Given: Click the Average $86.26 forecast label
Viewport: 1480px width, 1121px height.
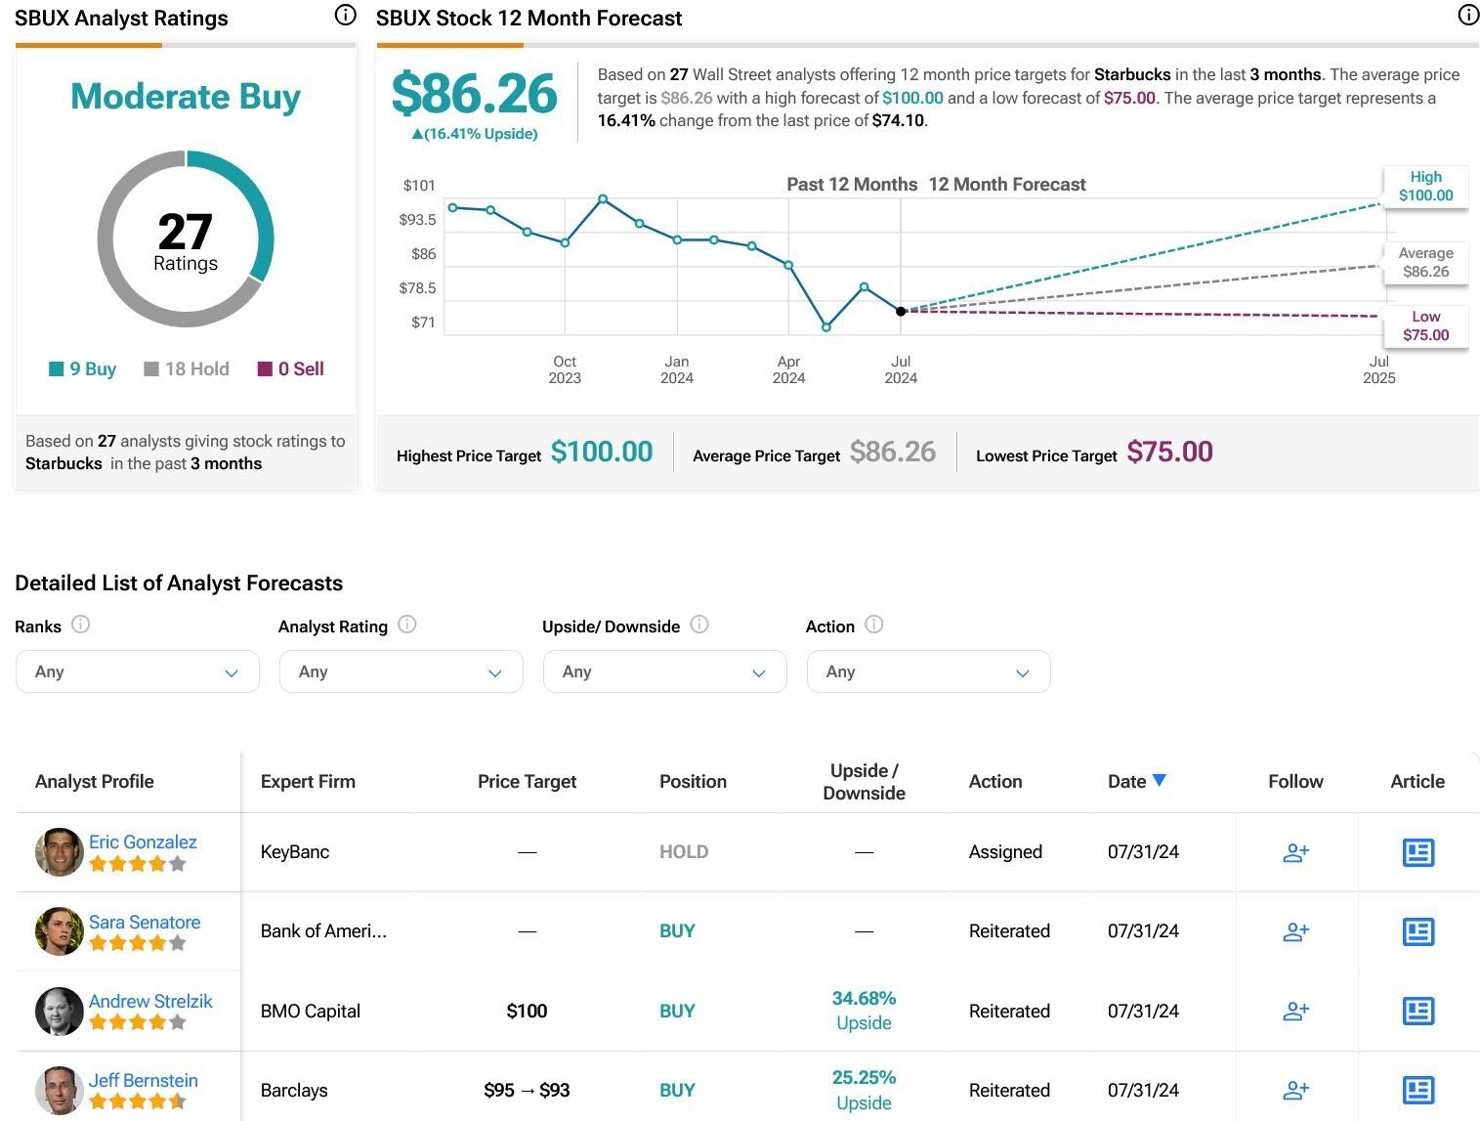Looking at the screenshot, I should click(x=1426, y=262).
